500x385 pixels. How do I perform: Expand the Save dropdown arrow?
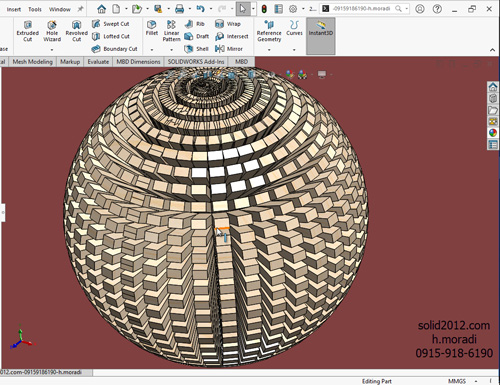(168, 9)
